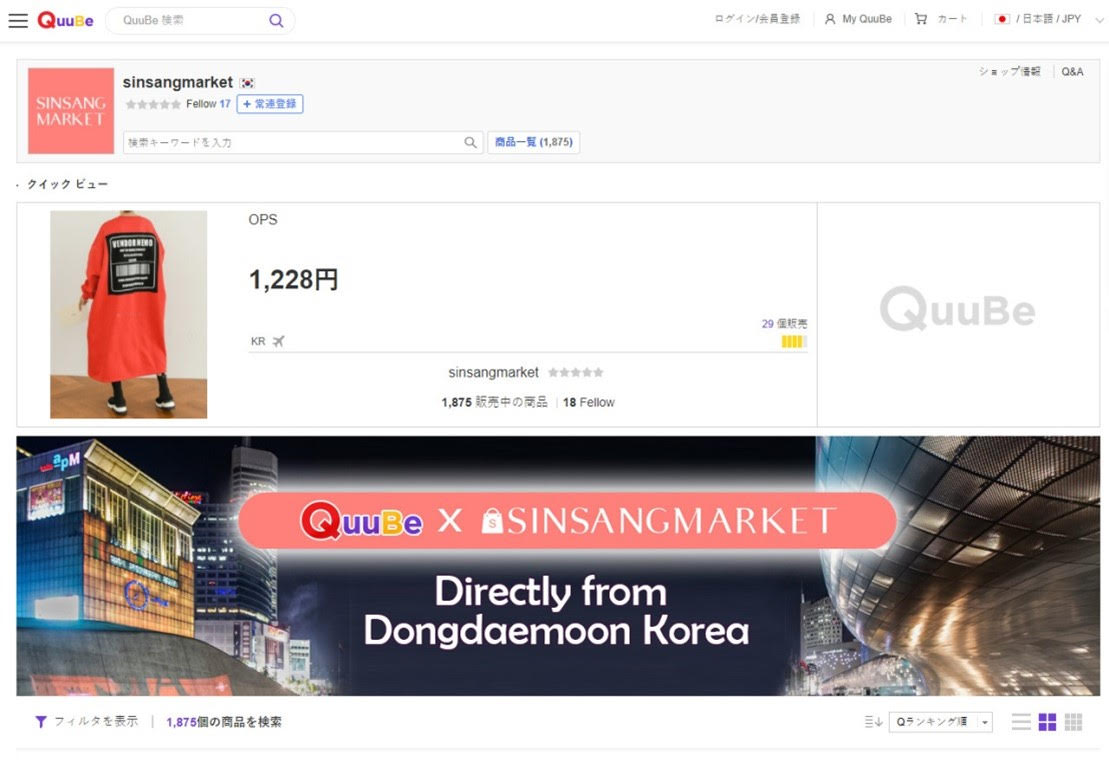Image resolution: width=1109 pixels, height=762 pixels.
Task: Click 1,875個の商品を検索 text
Action: pyautogui.click(x=223, y=722)
